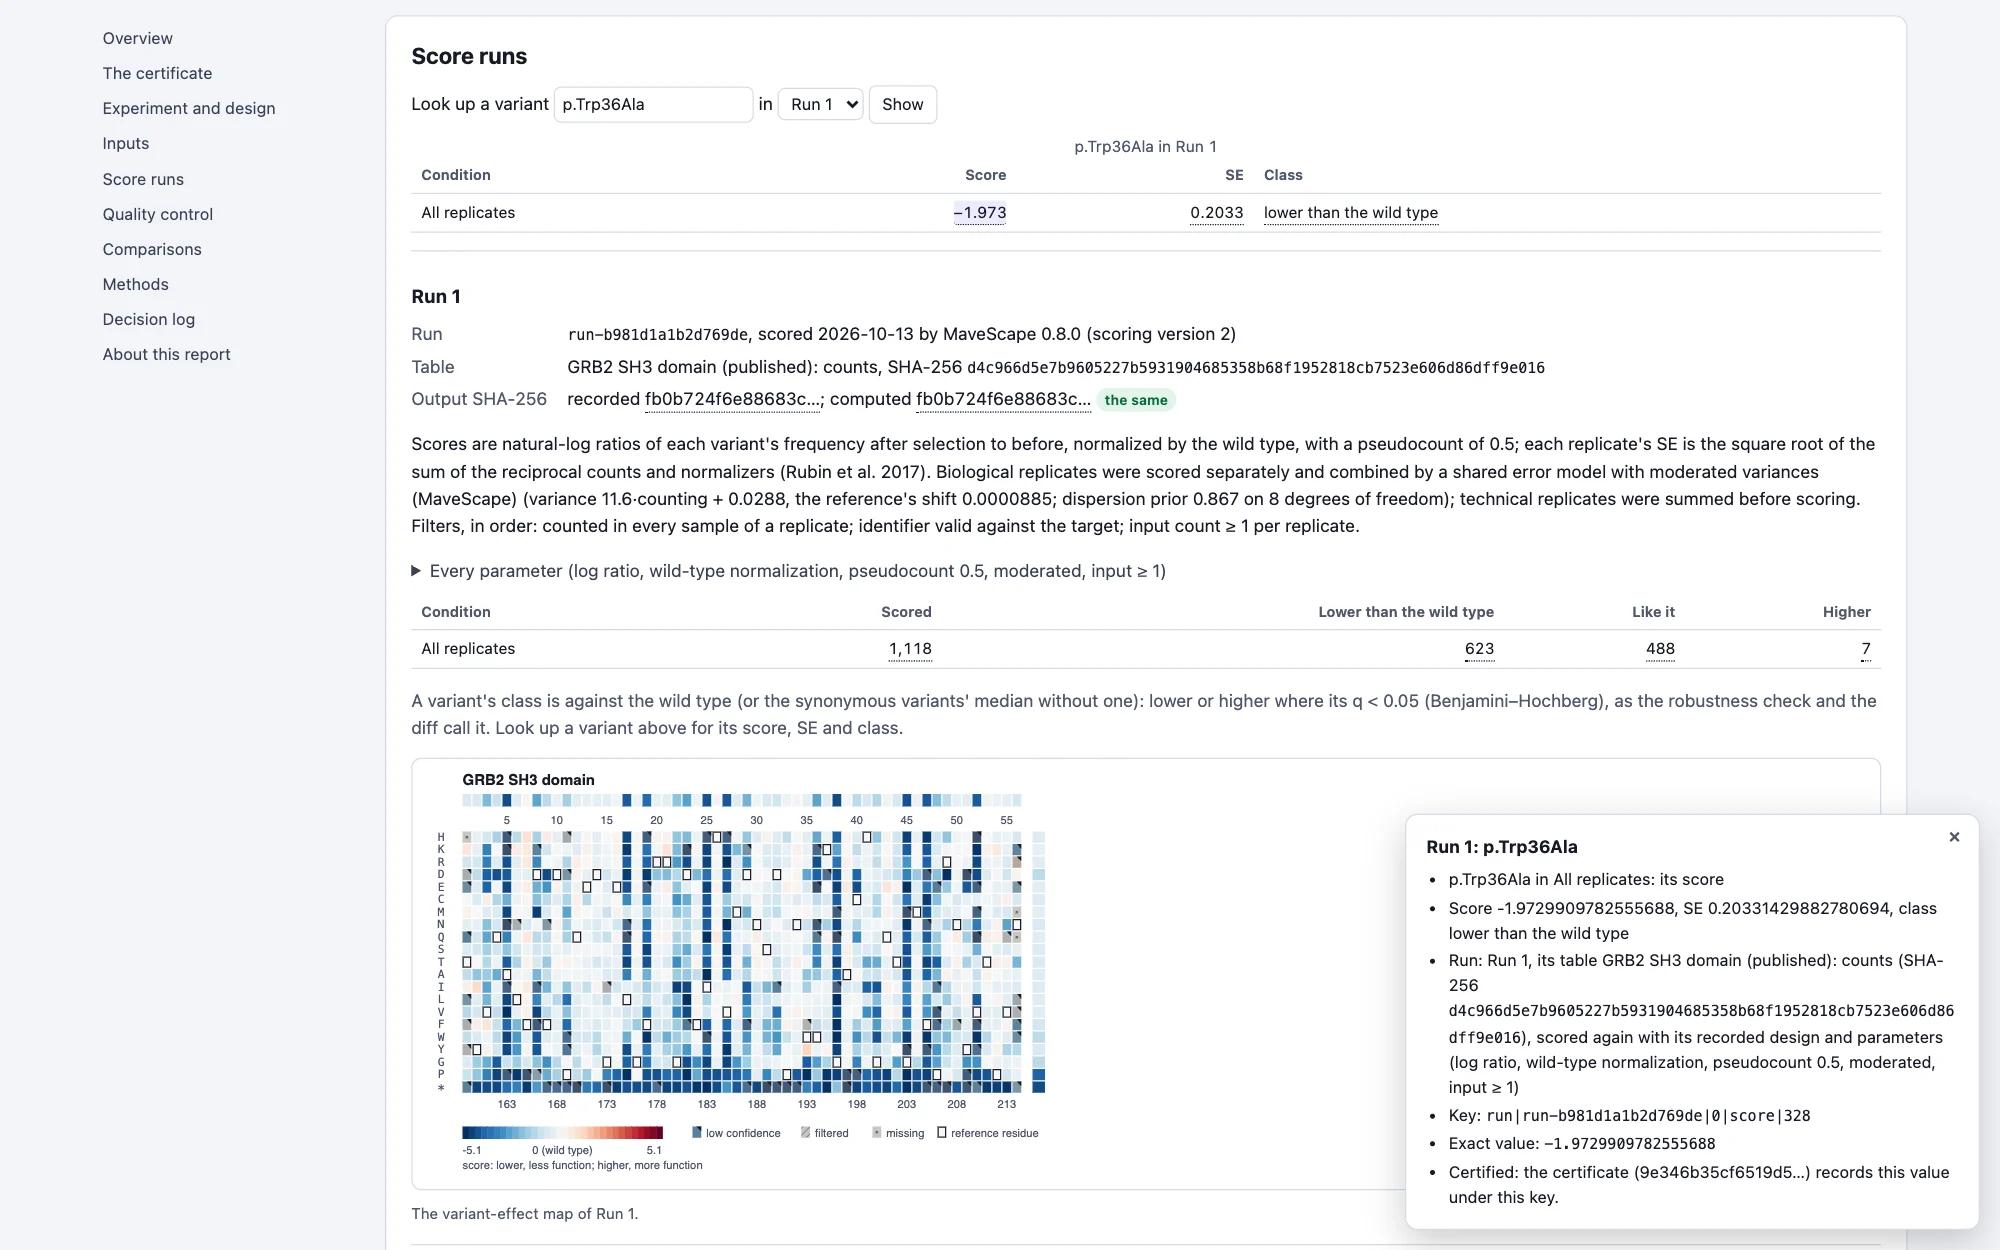Open About this report link
The image size is (2000, 1250).
click(166, 354)
